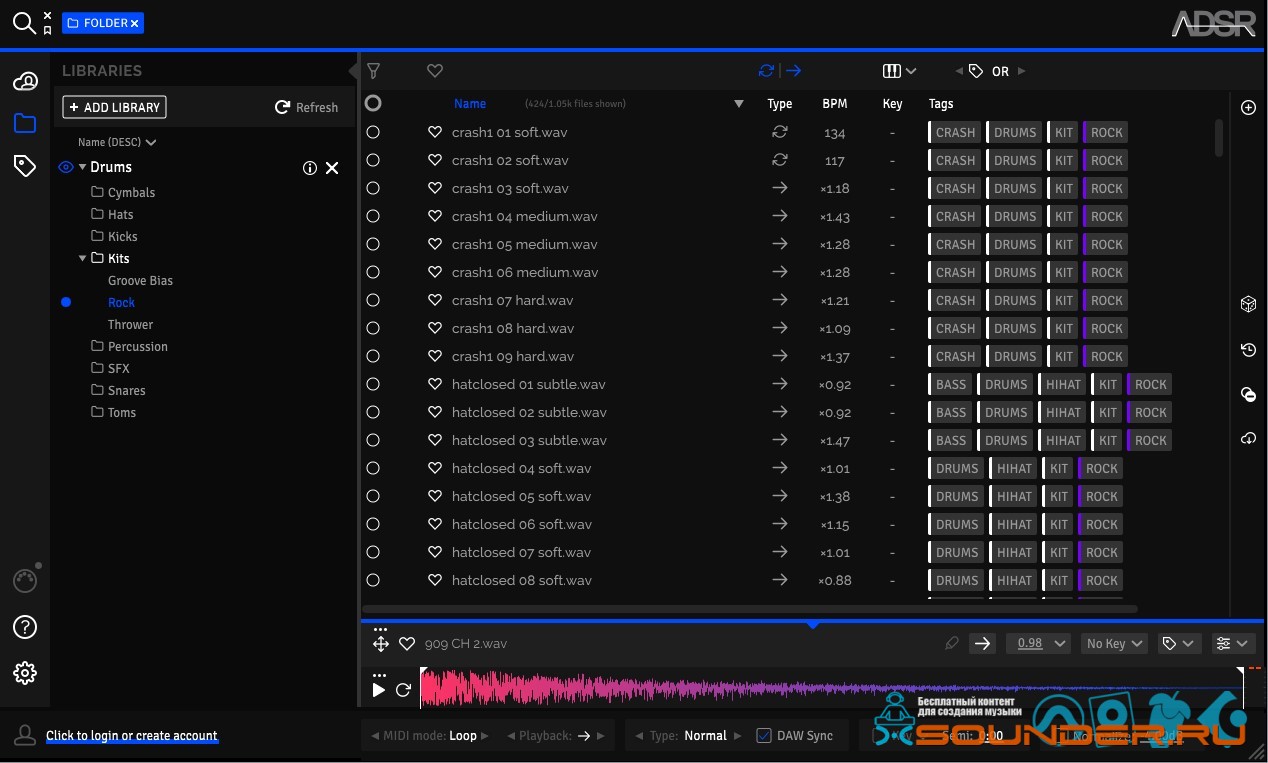Favorite hatclosed 04 soft.wav with its heart
This screenshot has width=1268, height=763.
point(435,468)
